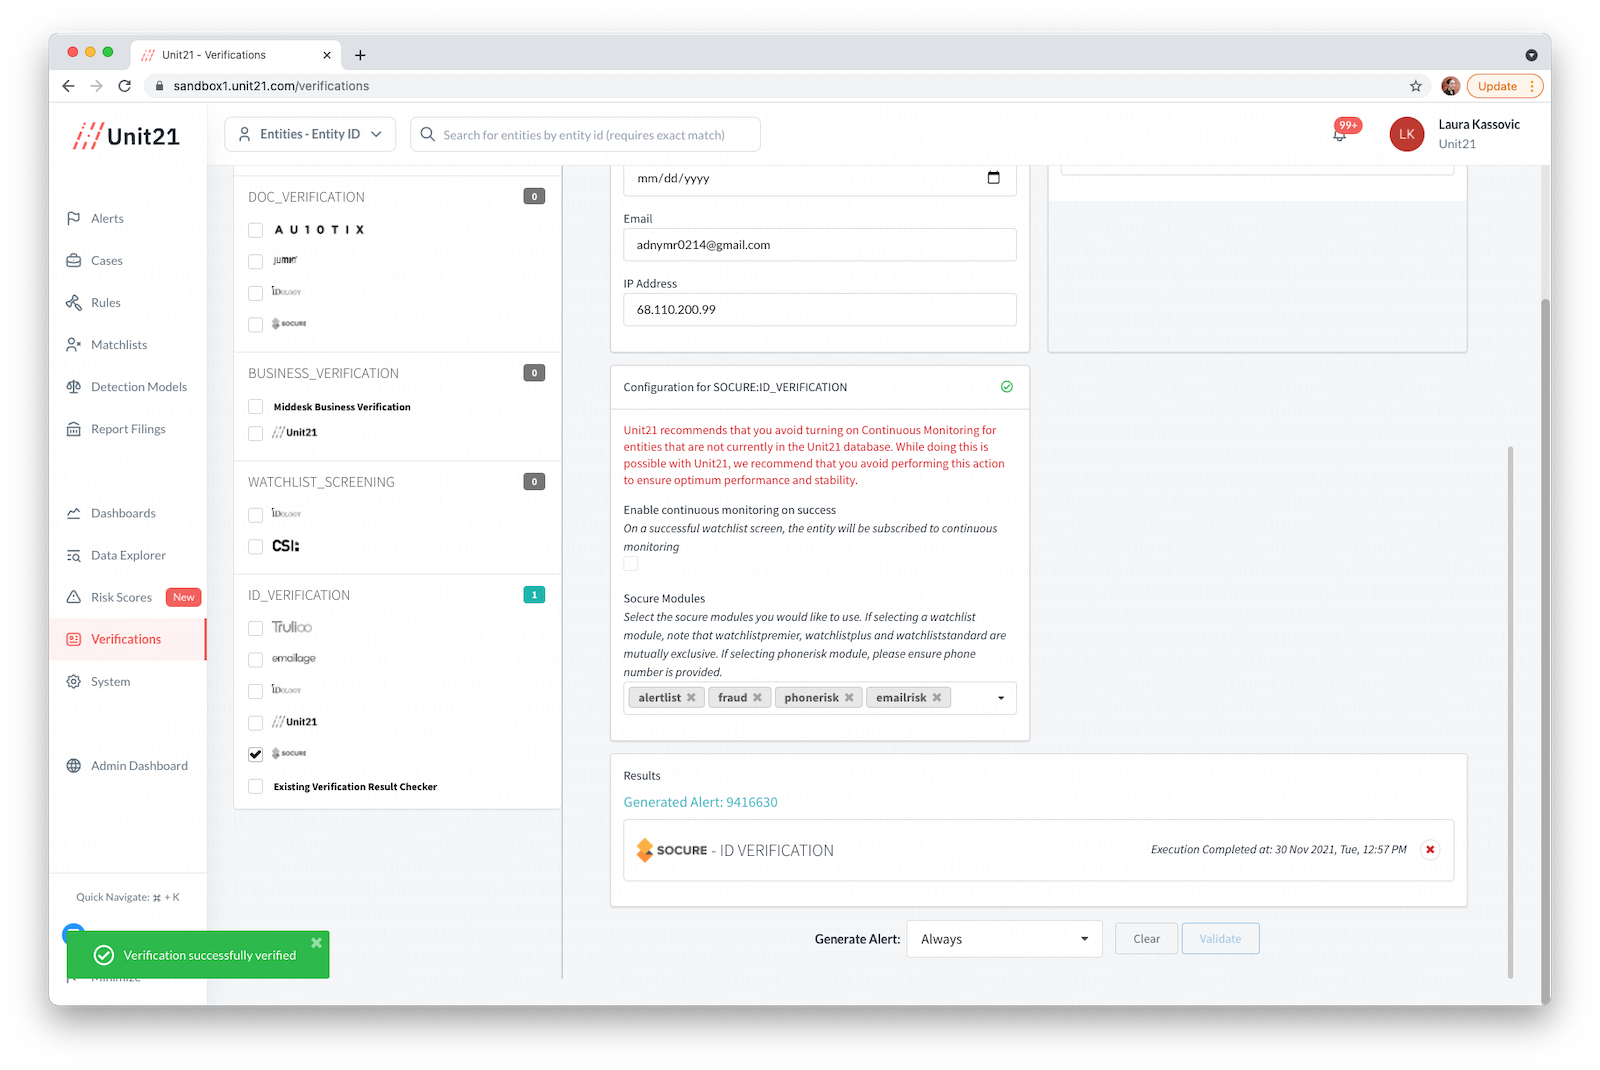This screenshot has width=1600, height=1070.
Task: Go back in browser history
Action: pos(68,86)
